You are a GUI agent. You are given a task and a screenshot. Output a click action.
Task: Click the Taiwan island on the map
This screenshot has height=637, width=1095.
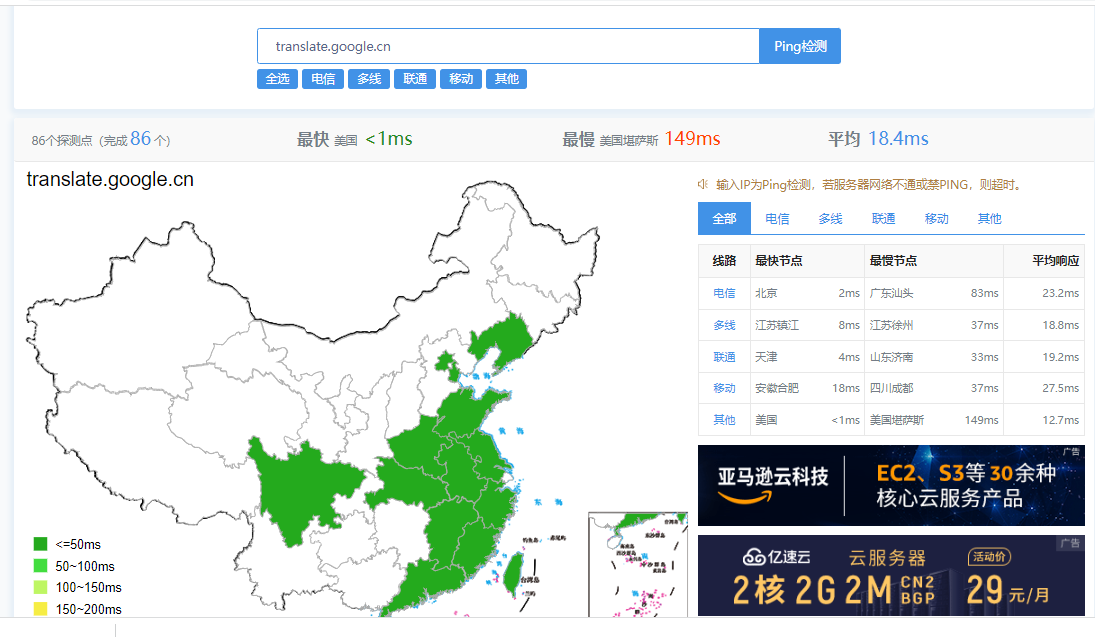point(513,574)
